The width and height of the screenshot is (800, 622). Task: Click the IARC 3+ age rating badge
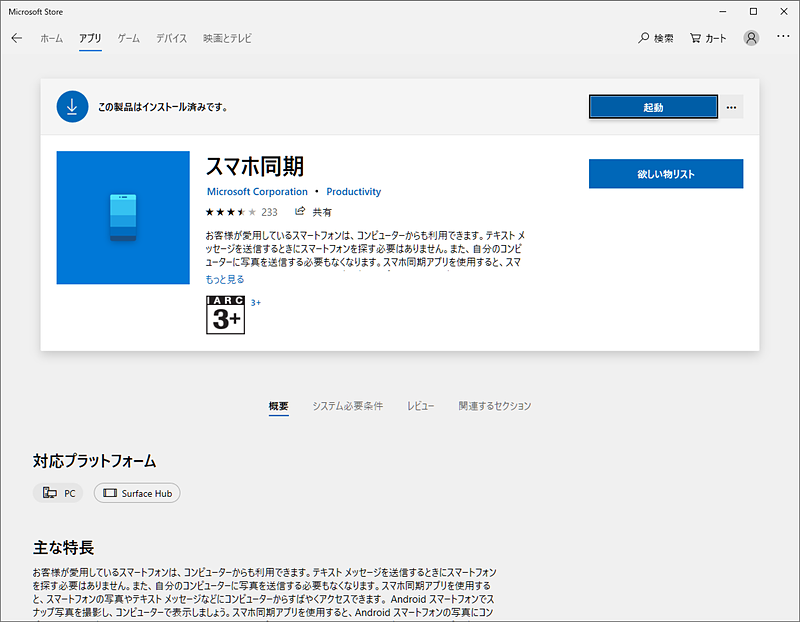(224, 315)
